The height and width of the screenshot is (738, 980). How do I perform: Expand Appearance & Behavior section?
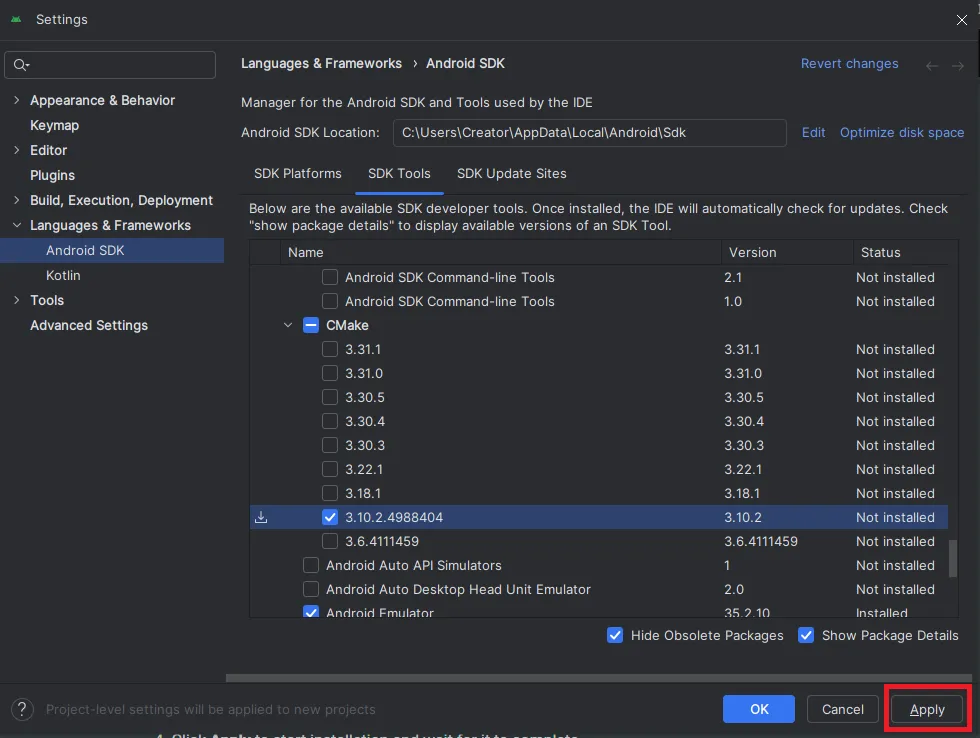tap(17, 100)
